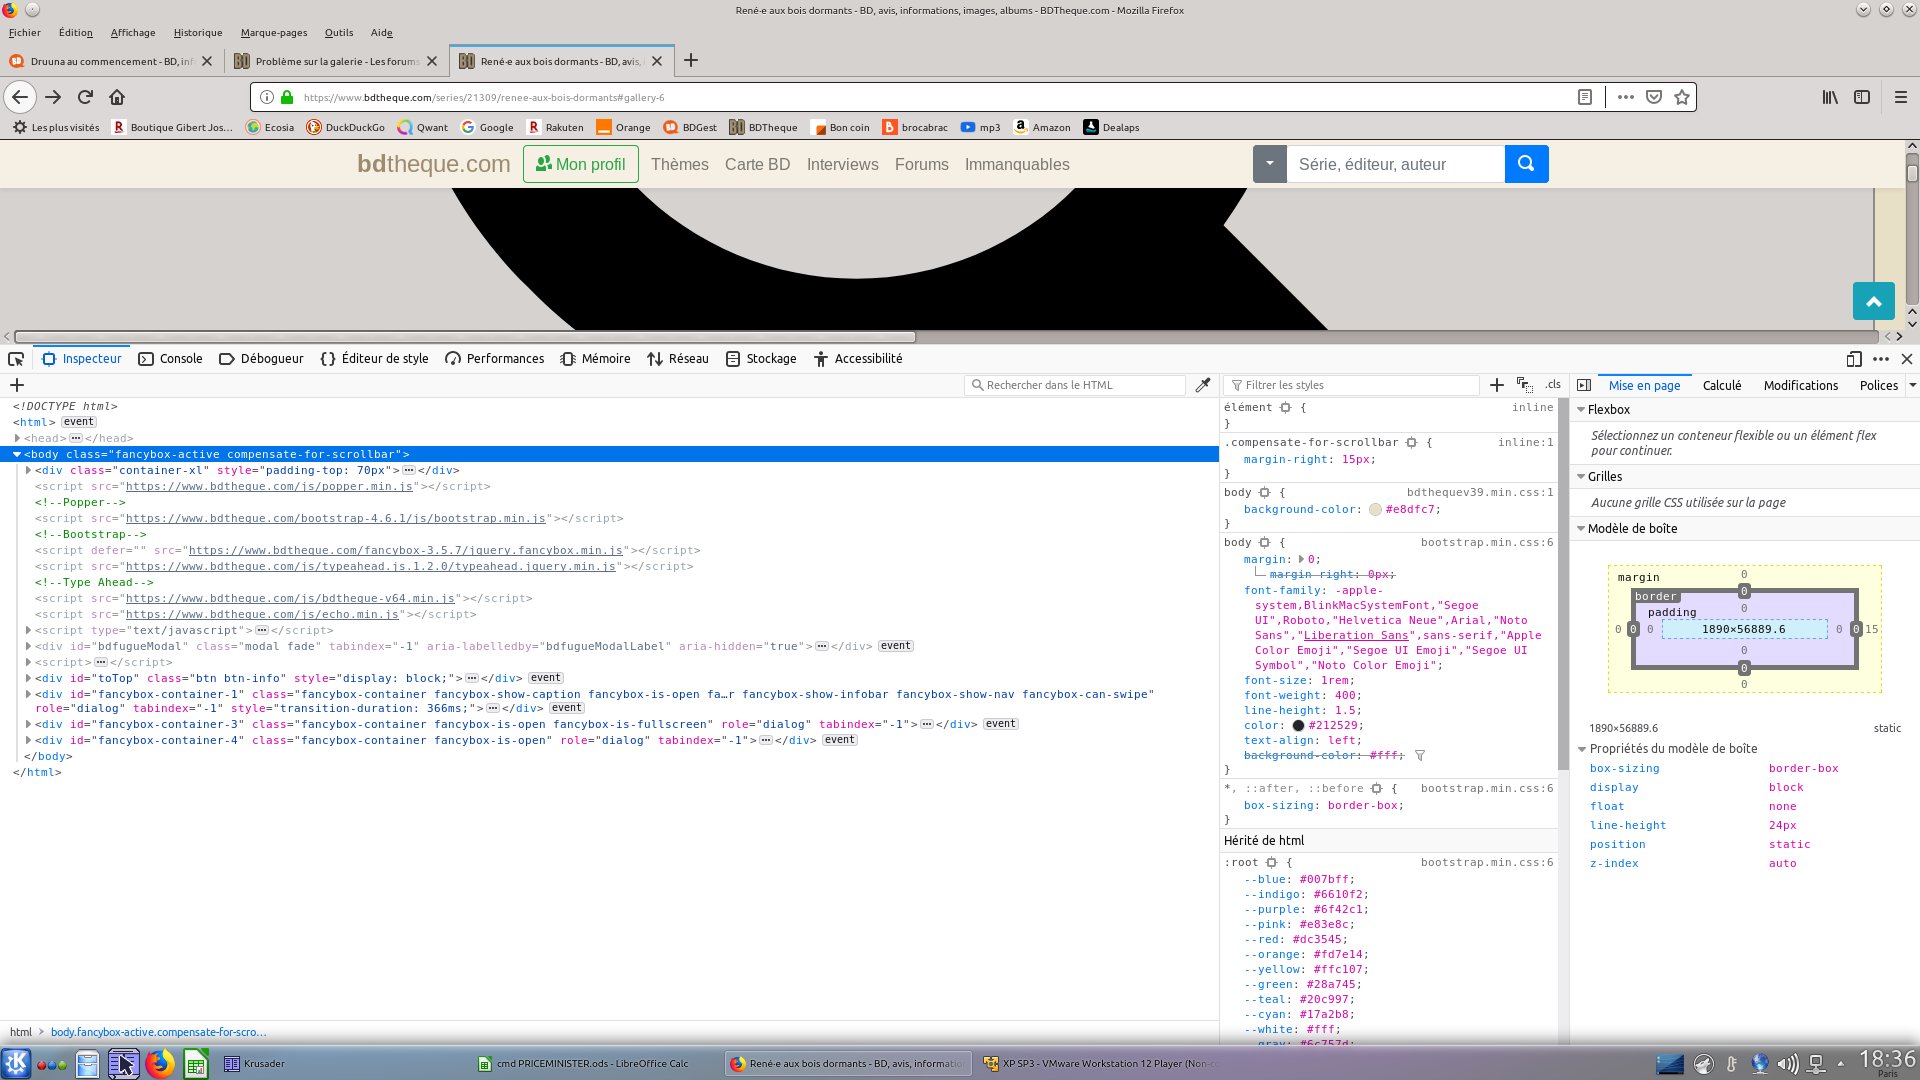The width and height of the screenshot is (1920, 1080).
Task: Open a new browser tab
Action: point(690,61)
